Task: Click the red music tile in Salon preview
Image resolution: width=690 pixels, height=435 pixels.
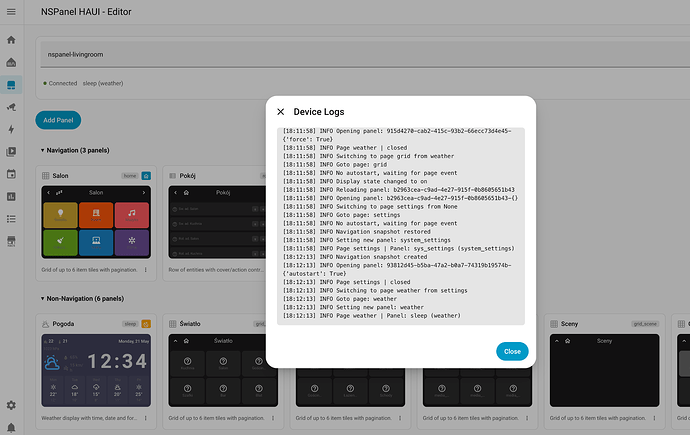Action: (132, 215)
